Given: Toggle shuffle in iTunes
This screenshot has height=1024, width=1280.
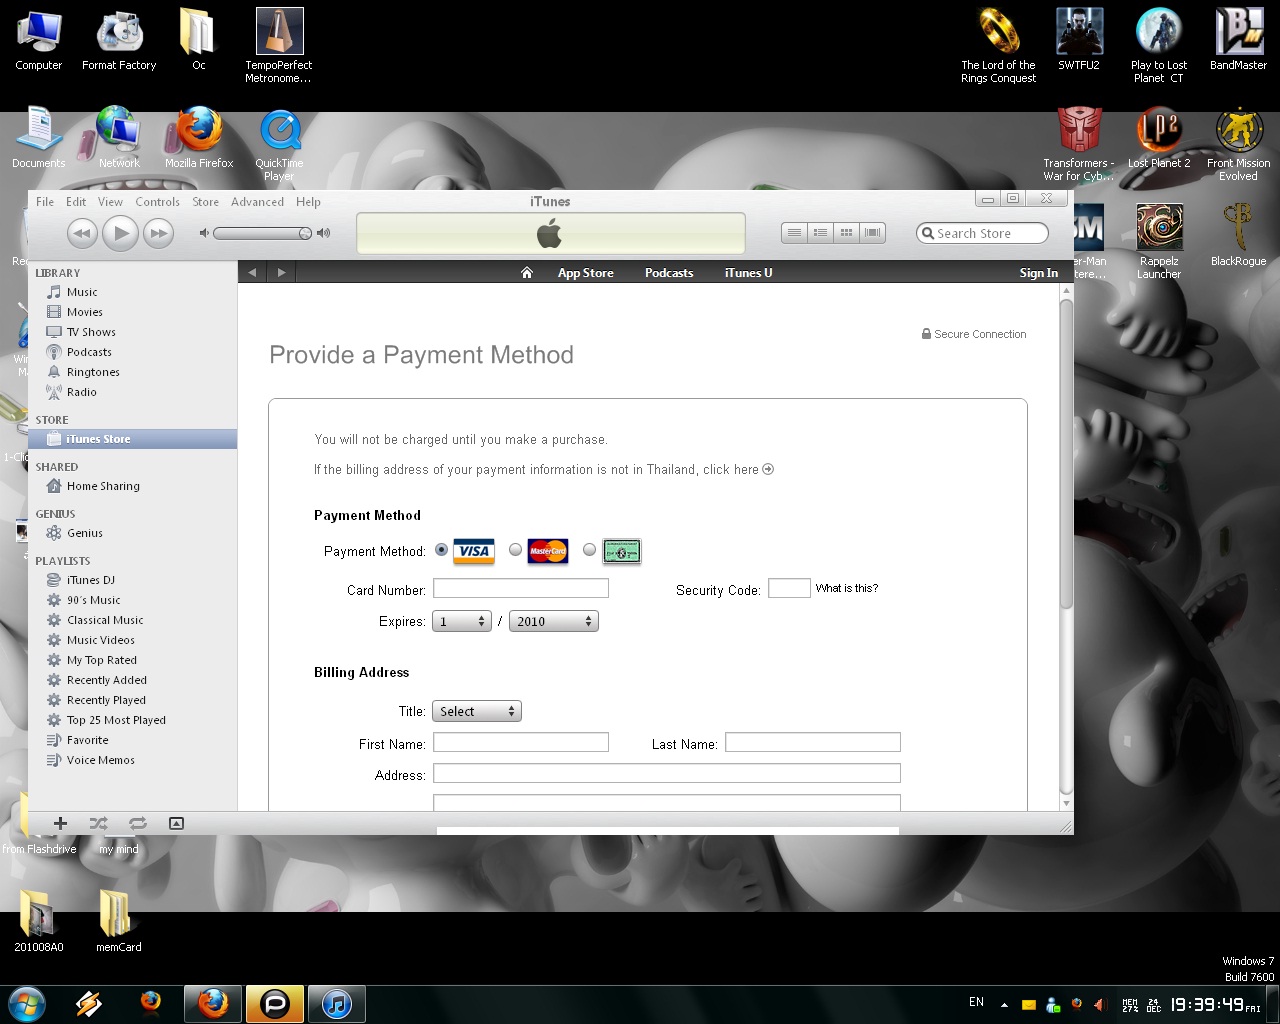Looking at the screenshot, I should [x=98, y=823].
